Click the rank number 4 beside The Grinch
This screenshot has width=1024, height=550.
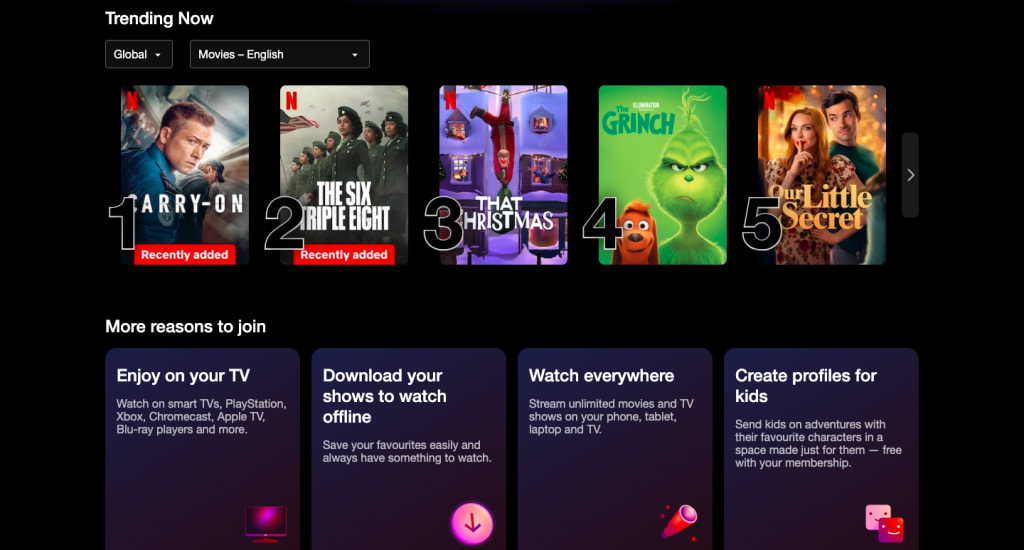602,223
